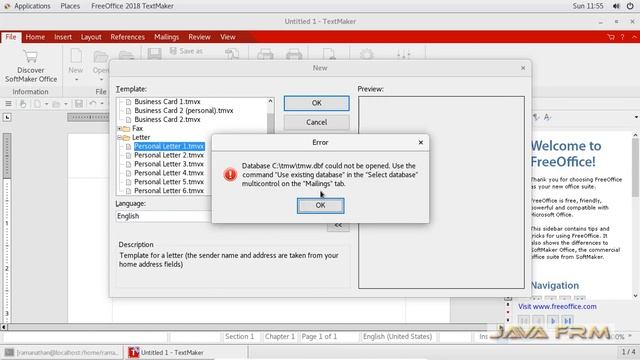Switch to the View tab
Image resolution: width=640 pixels, height=360 pixels.
point(227,37)
